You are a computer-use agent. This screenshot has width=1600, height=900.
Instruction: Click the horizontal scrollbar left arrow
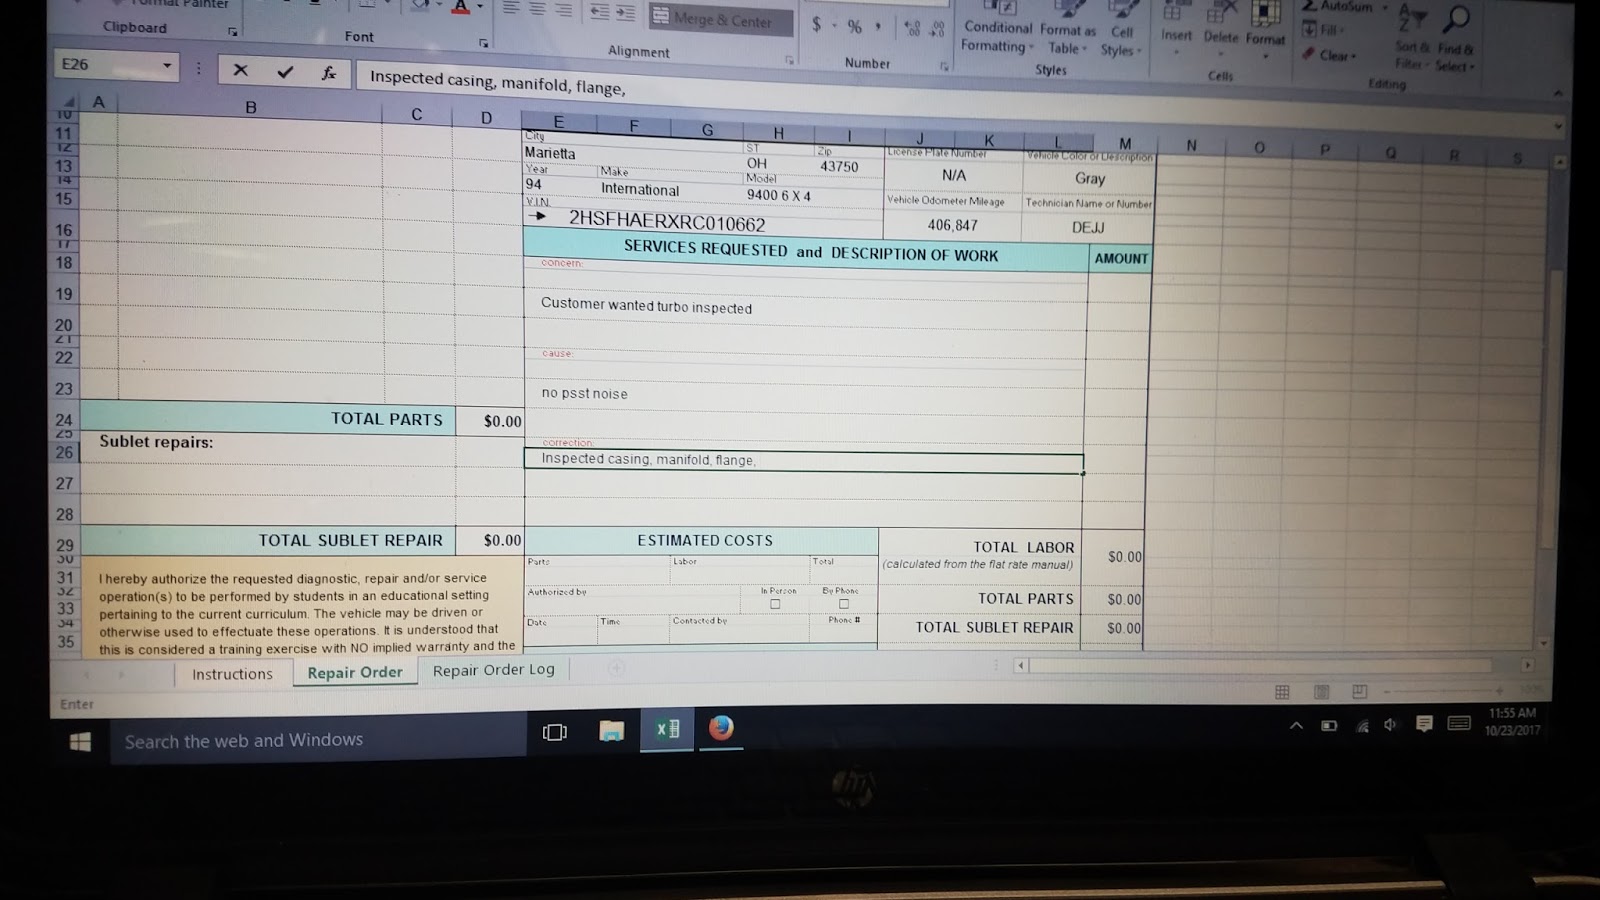(x=1020, y=665)
